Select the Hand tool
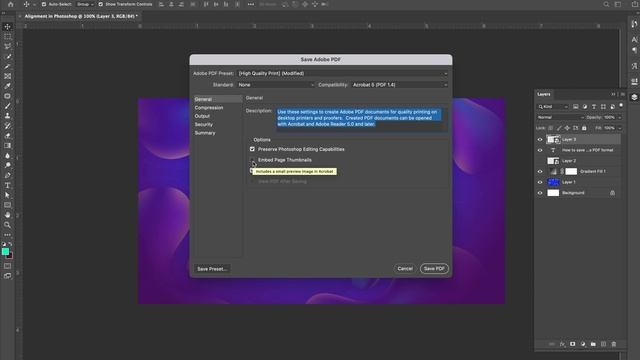640x360 pixels. tap(7, 215)
